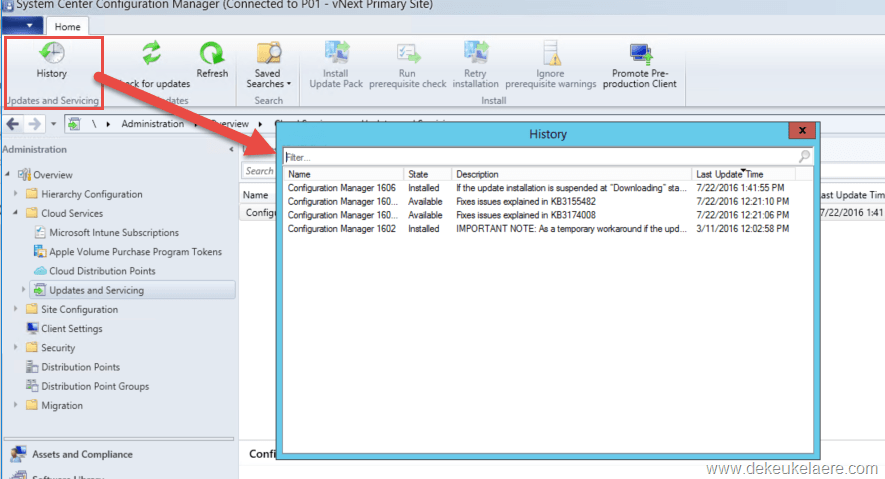Screen dimensions: 885x479
Task: Go back with the navigation arrow
Action: (x=12, y=124)
